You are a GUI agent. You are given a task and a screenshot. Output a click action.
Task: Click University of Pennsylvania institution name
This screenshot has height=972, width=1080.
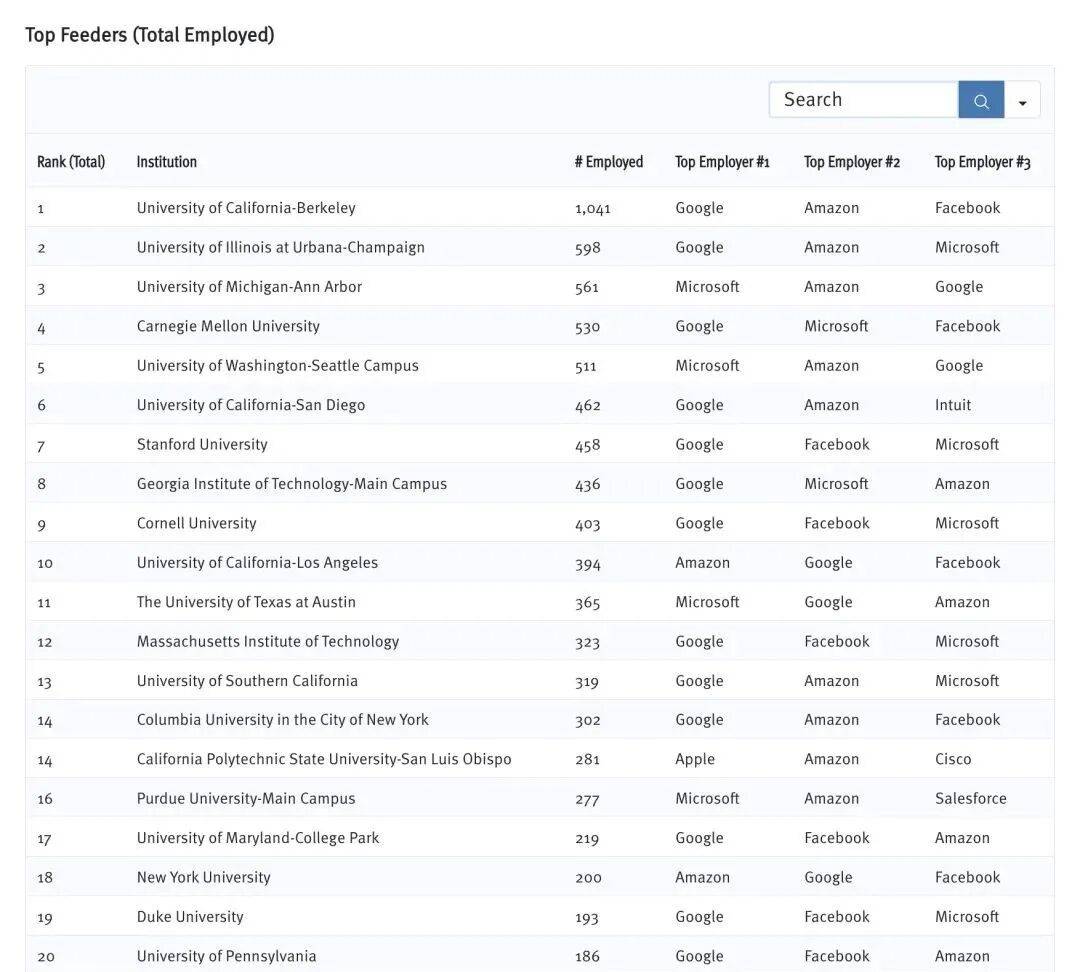[226, 956]
